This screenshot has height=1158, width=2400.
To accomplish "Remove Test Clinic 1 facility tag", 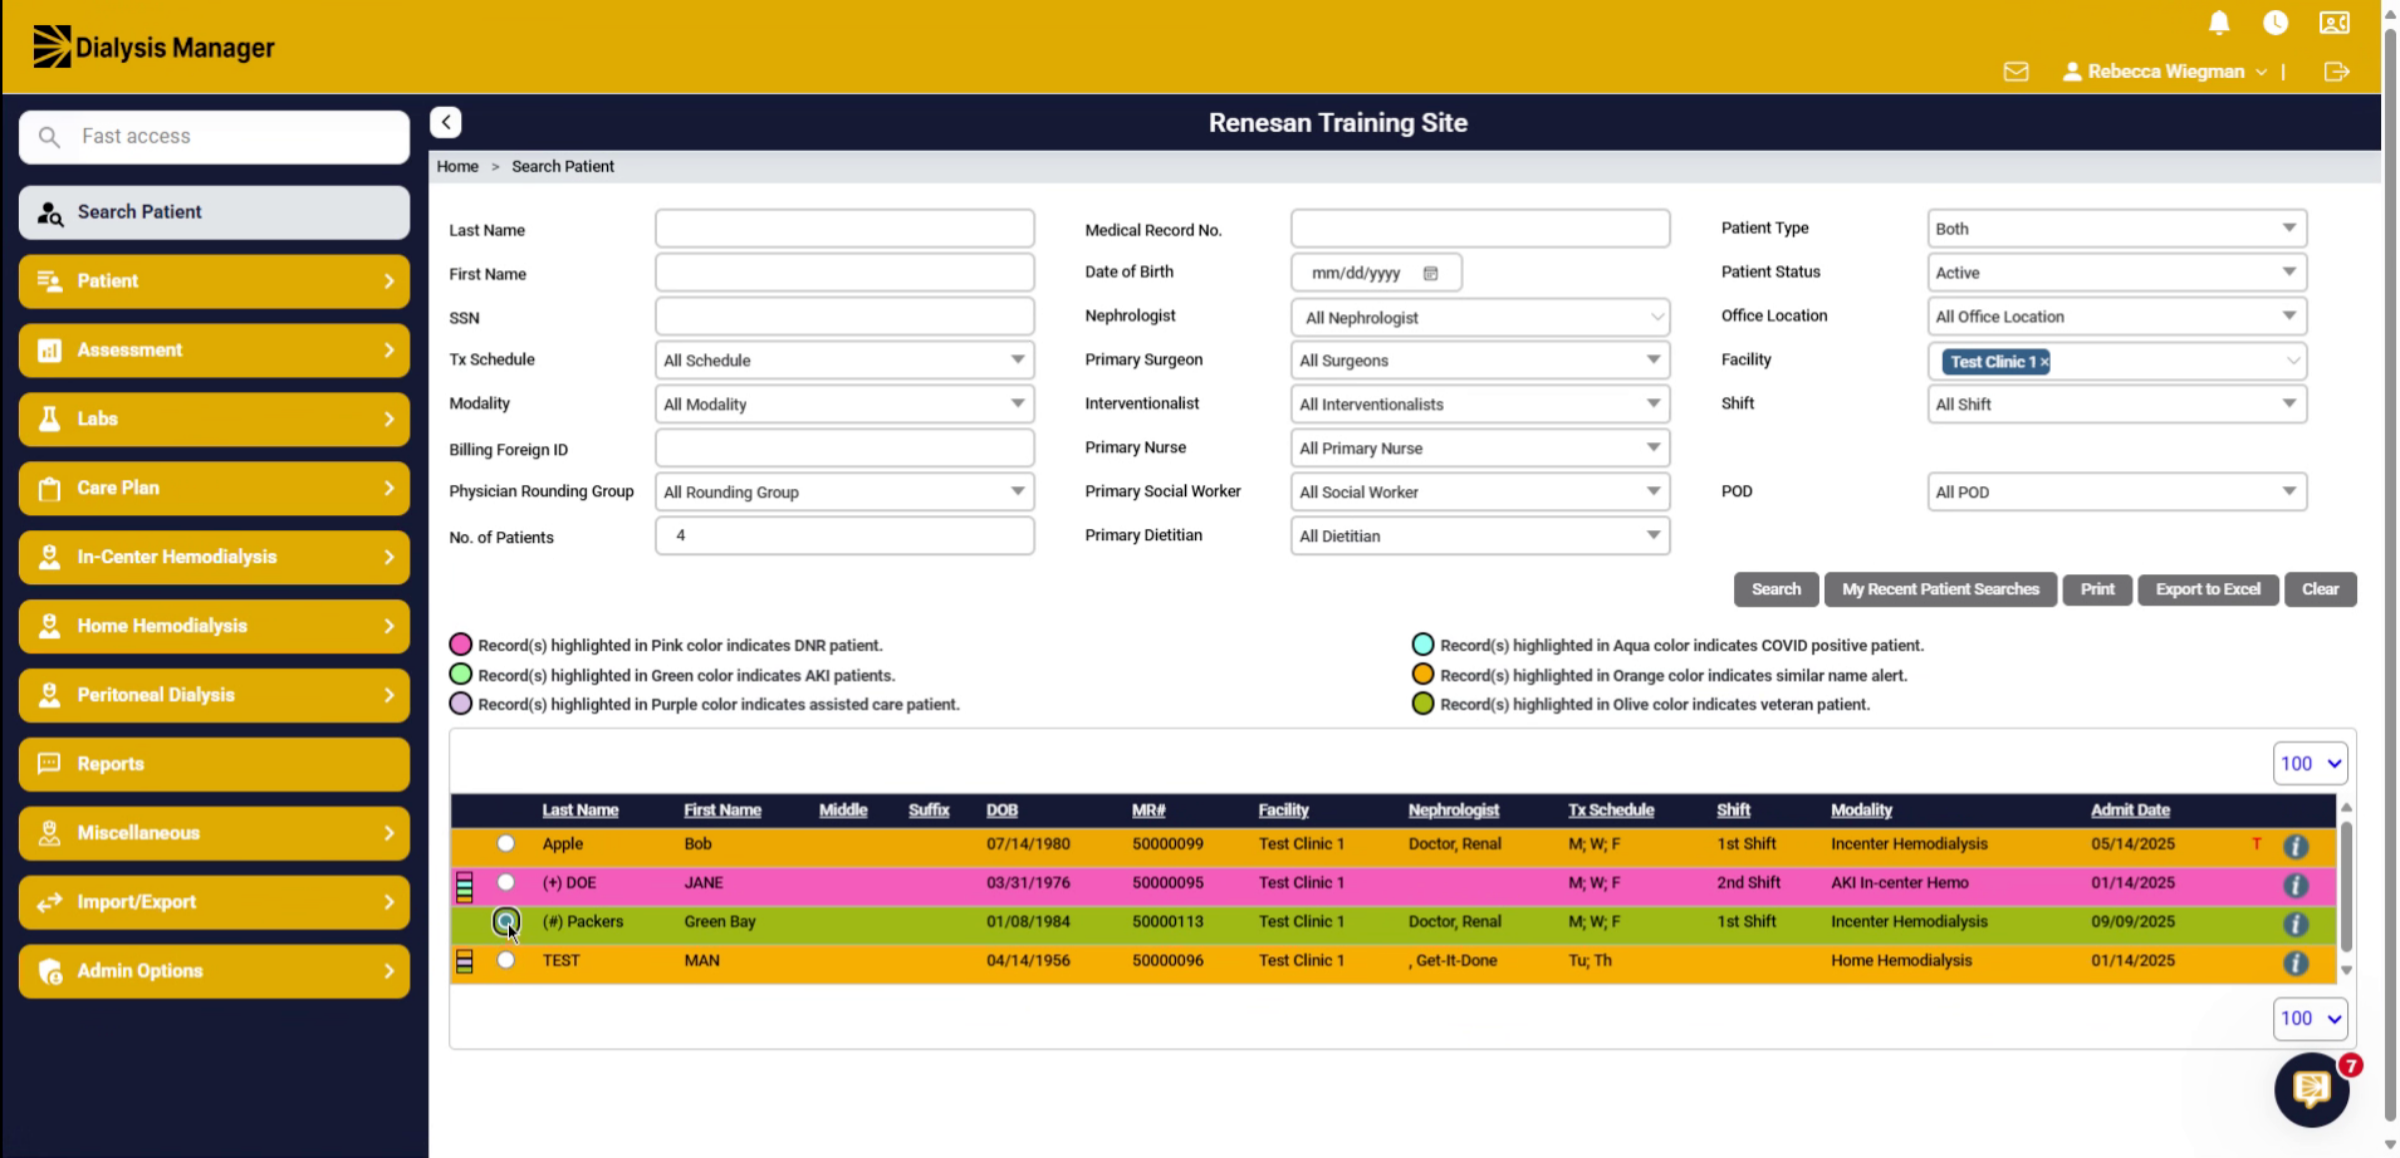I will [2044, 362].
